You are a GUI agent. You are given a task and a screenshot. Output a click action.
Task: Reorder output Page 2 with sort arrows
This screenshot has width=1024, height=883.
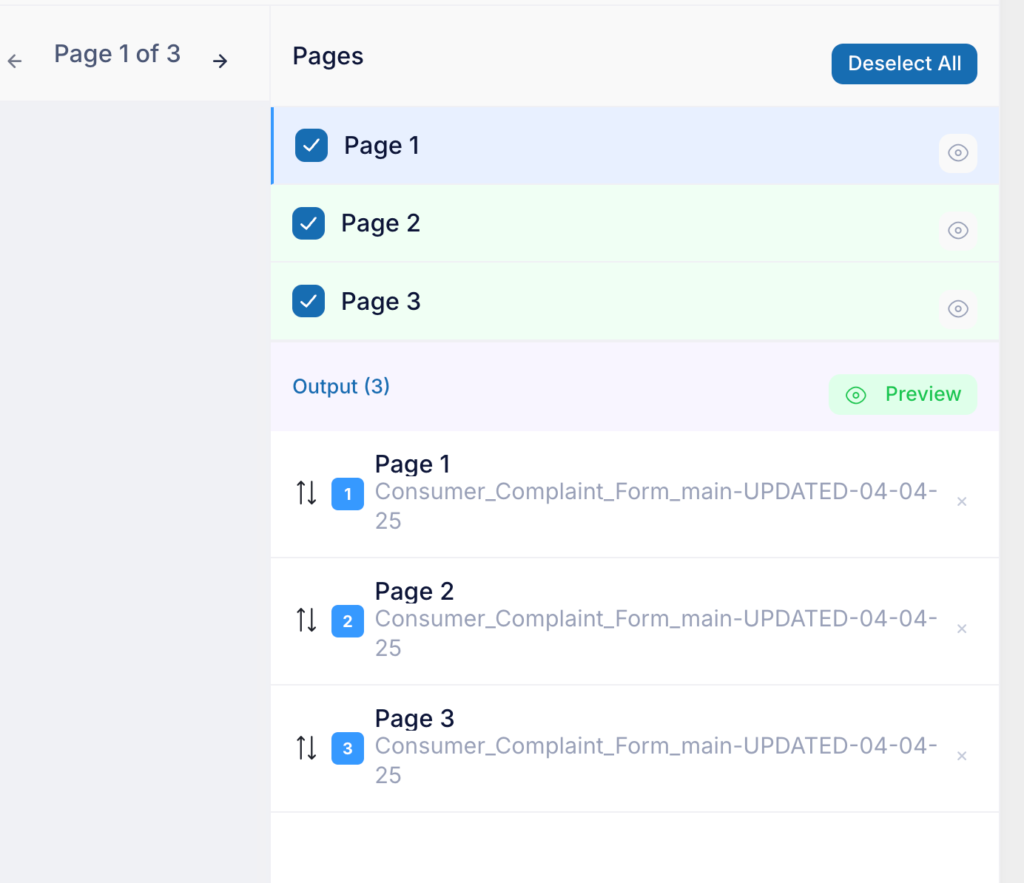coord(306,620)
